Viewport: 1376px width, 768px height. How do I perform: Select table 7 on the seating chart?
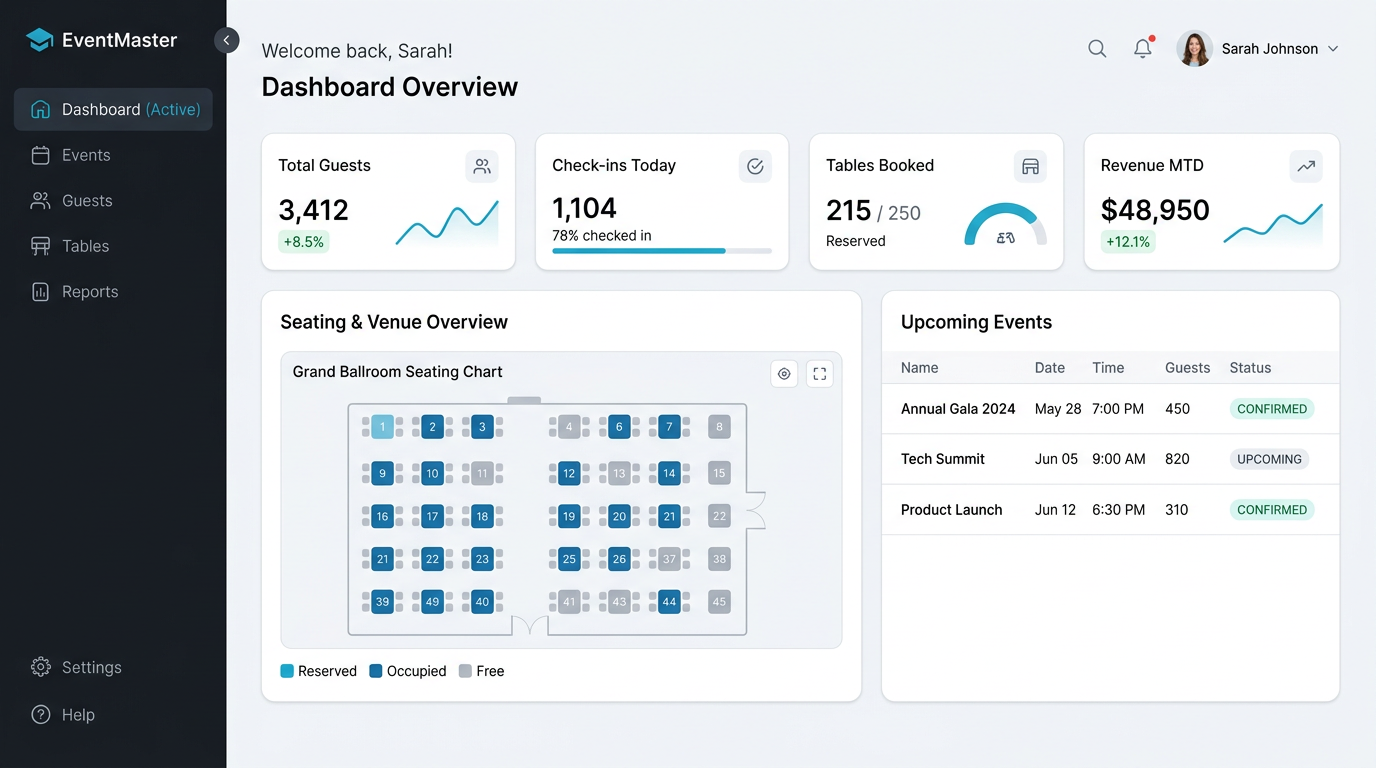[x=669, y=427]
